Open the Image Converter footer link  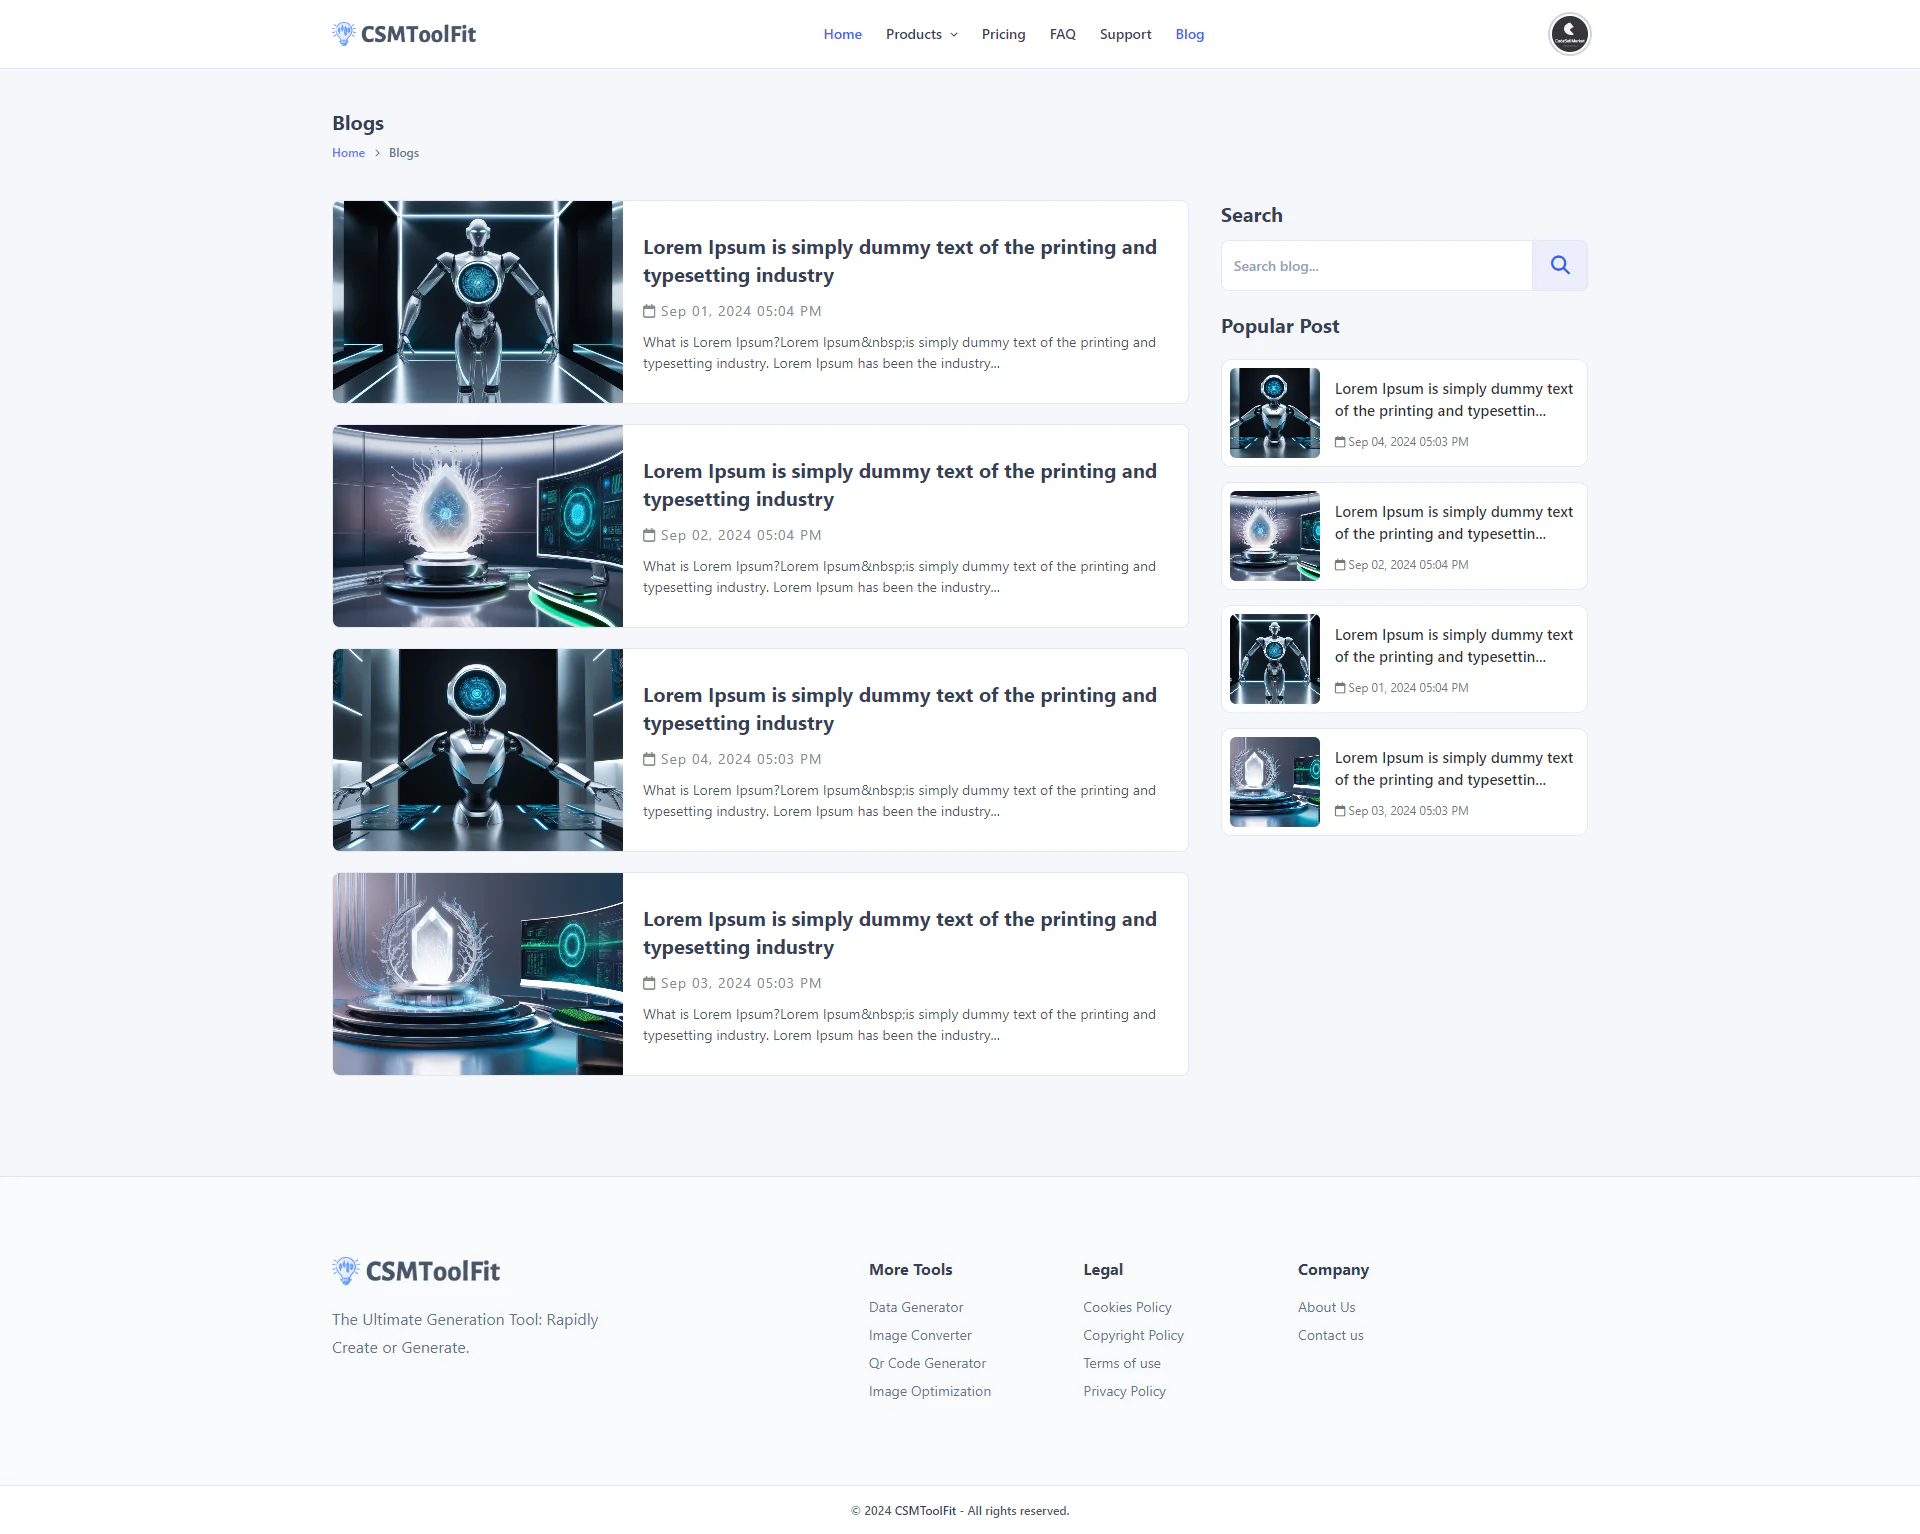pos(920,1335)
